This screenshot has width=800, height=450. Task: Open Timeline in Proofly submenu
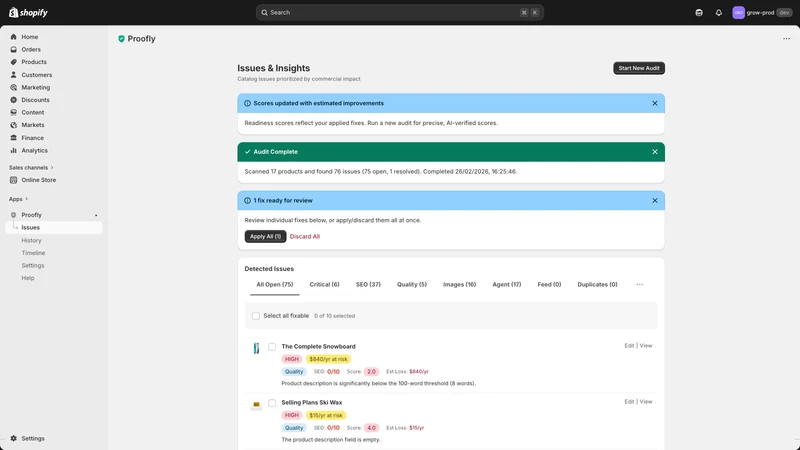33,253
